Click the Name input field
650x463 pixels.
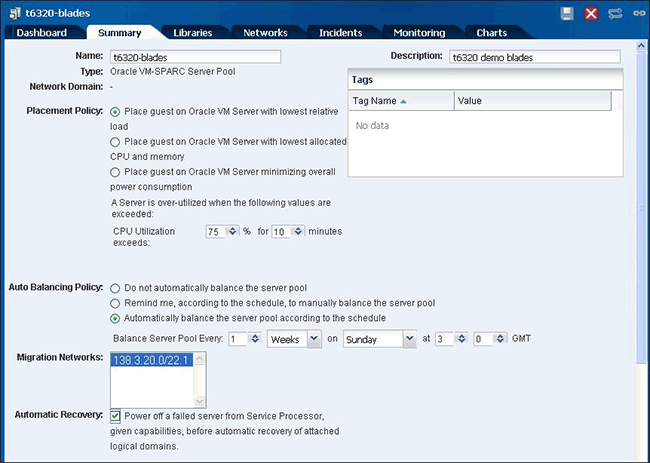point(196,57)
